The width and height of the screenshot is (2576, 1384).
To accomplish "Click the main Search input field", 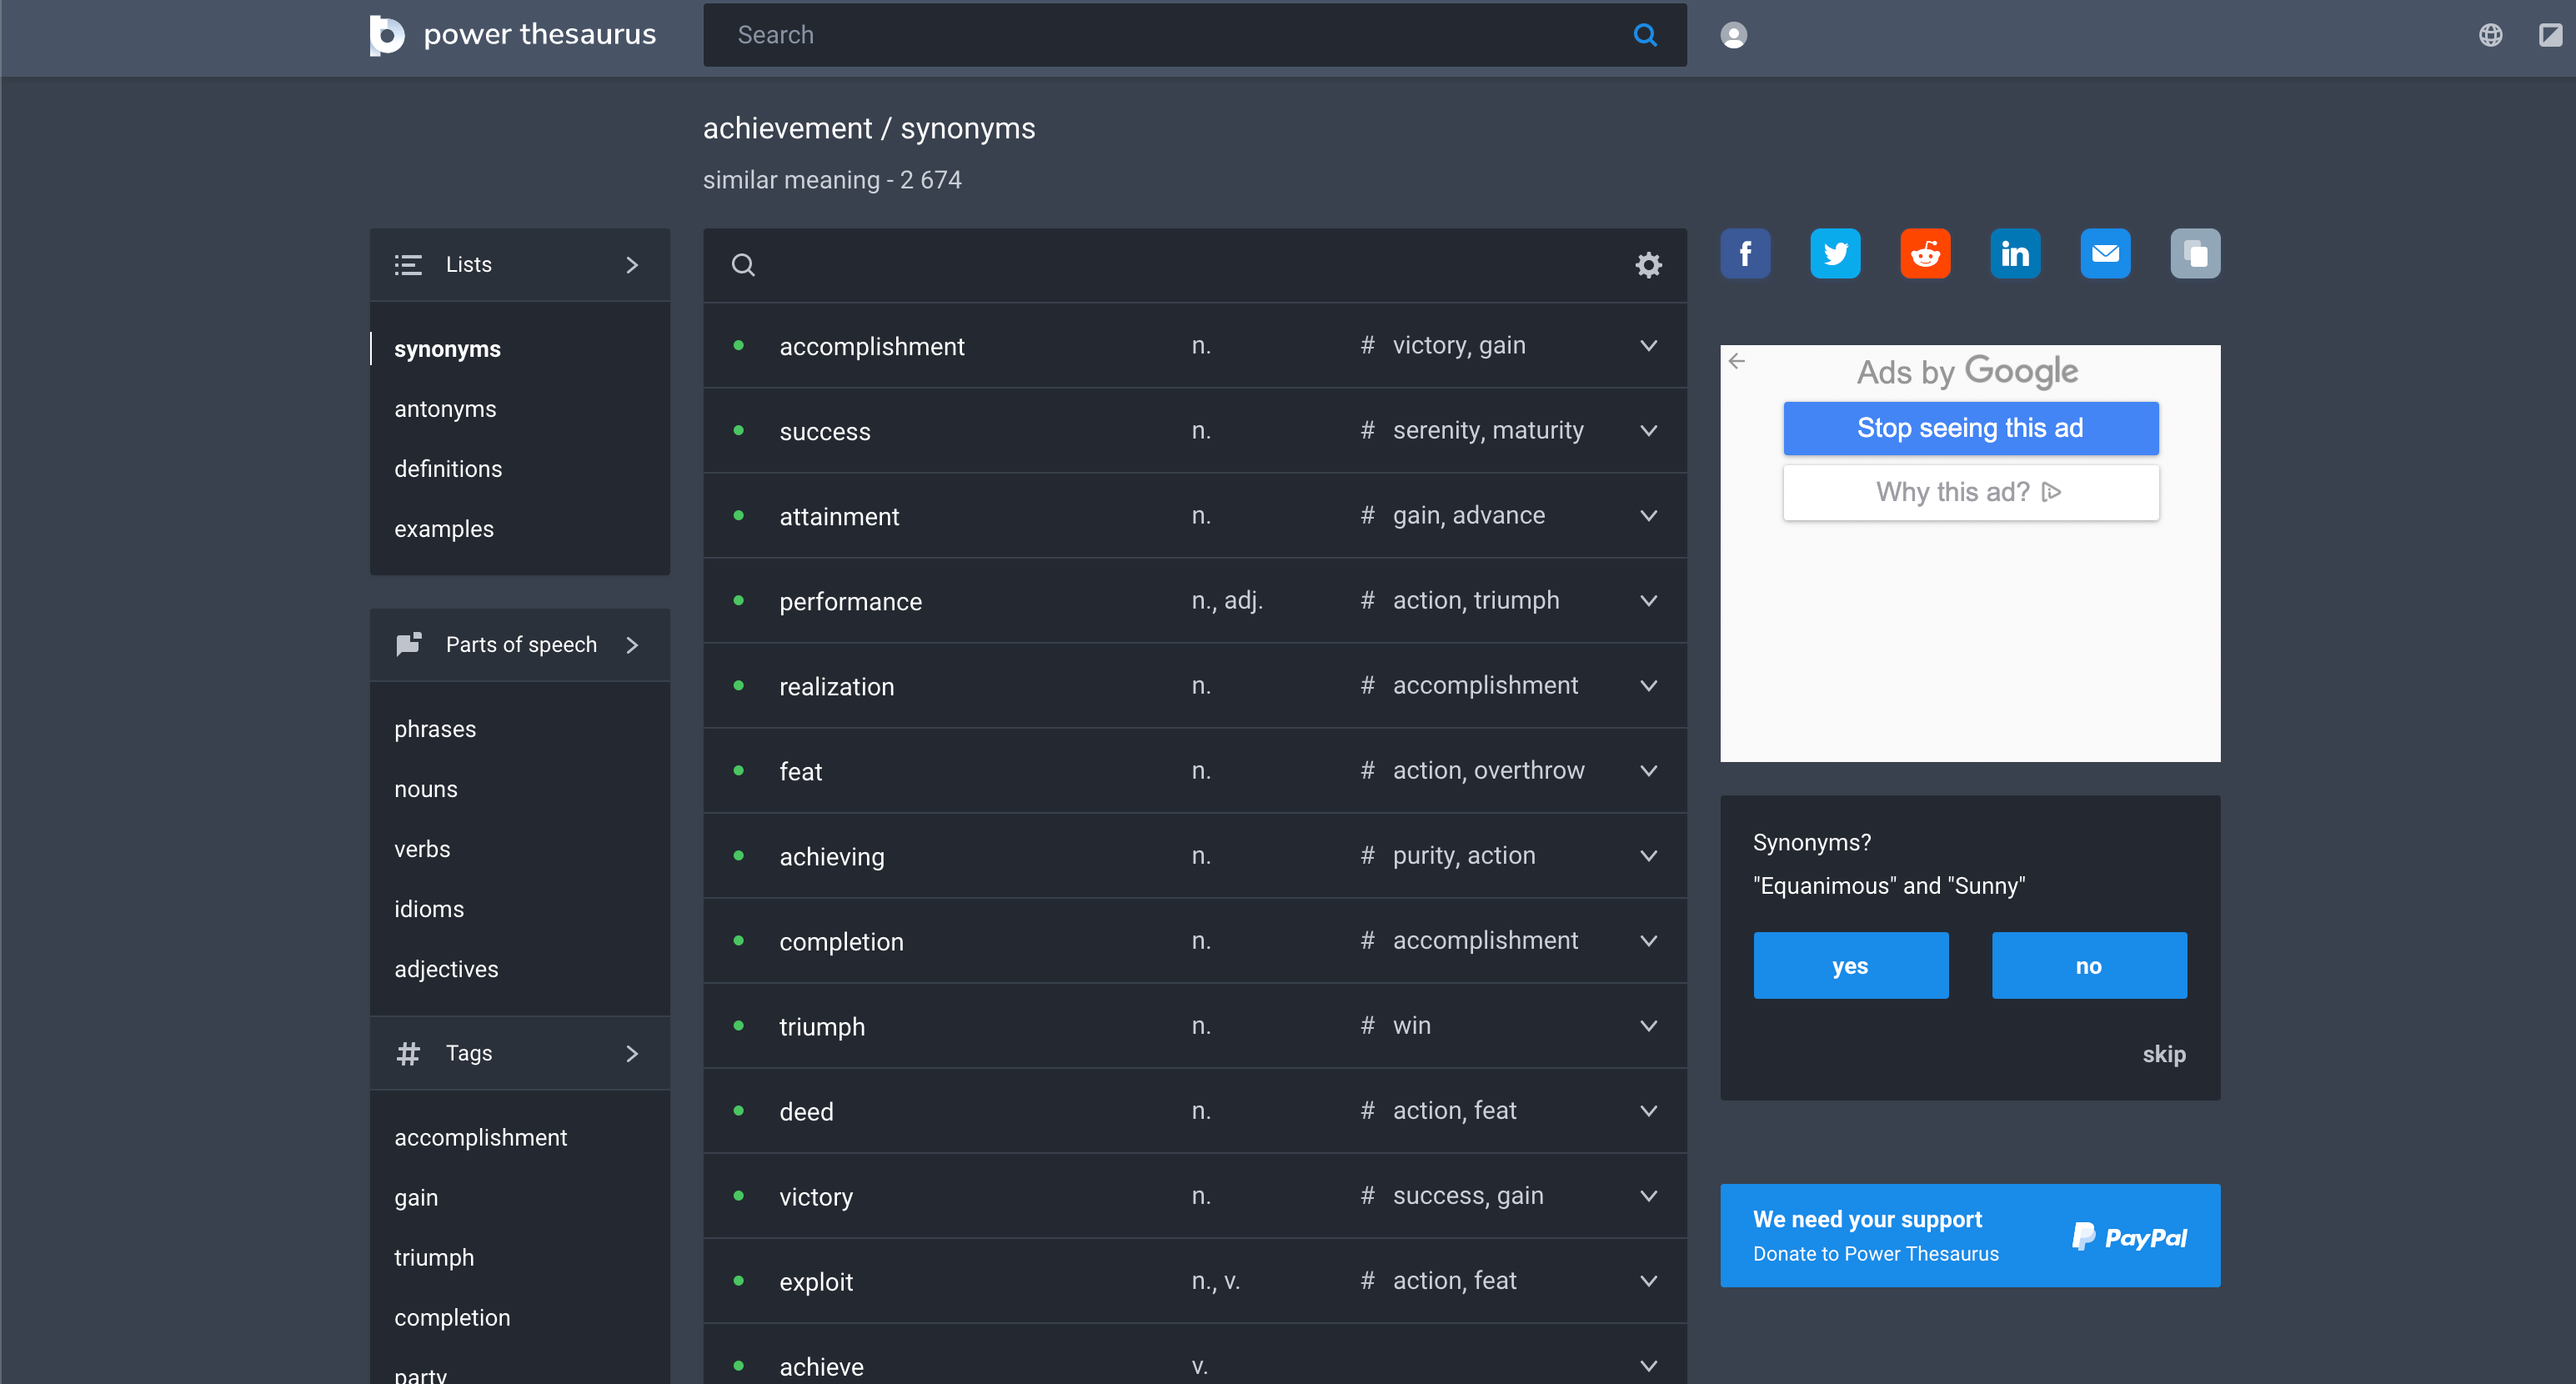I will [x=1170, y=36].
